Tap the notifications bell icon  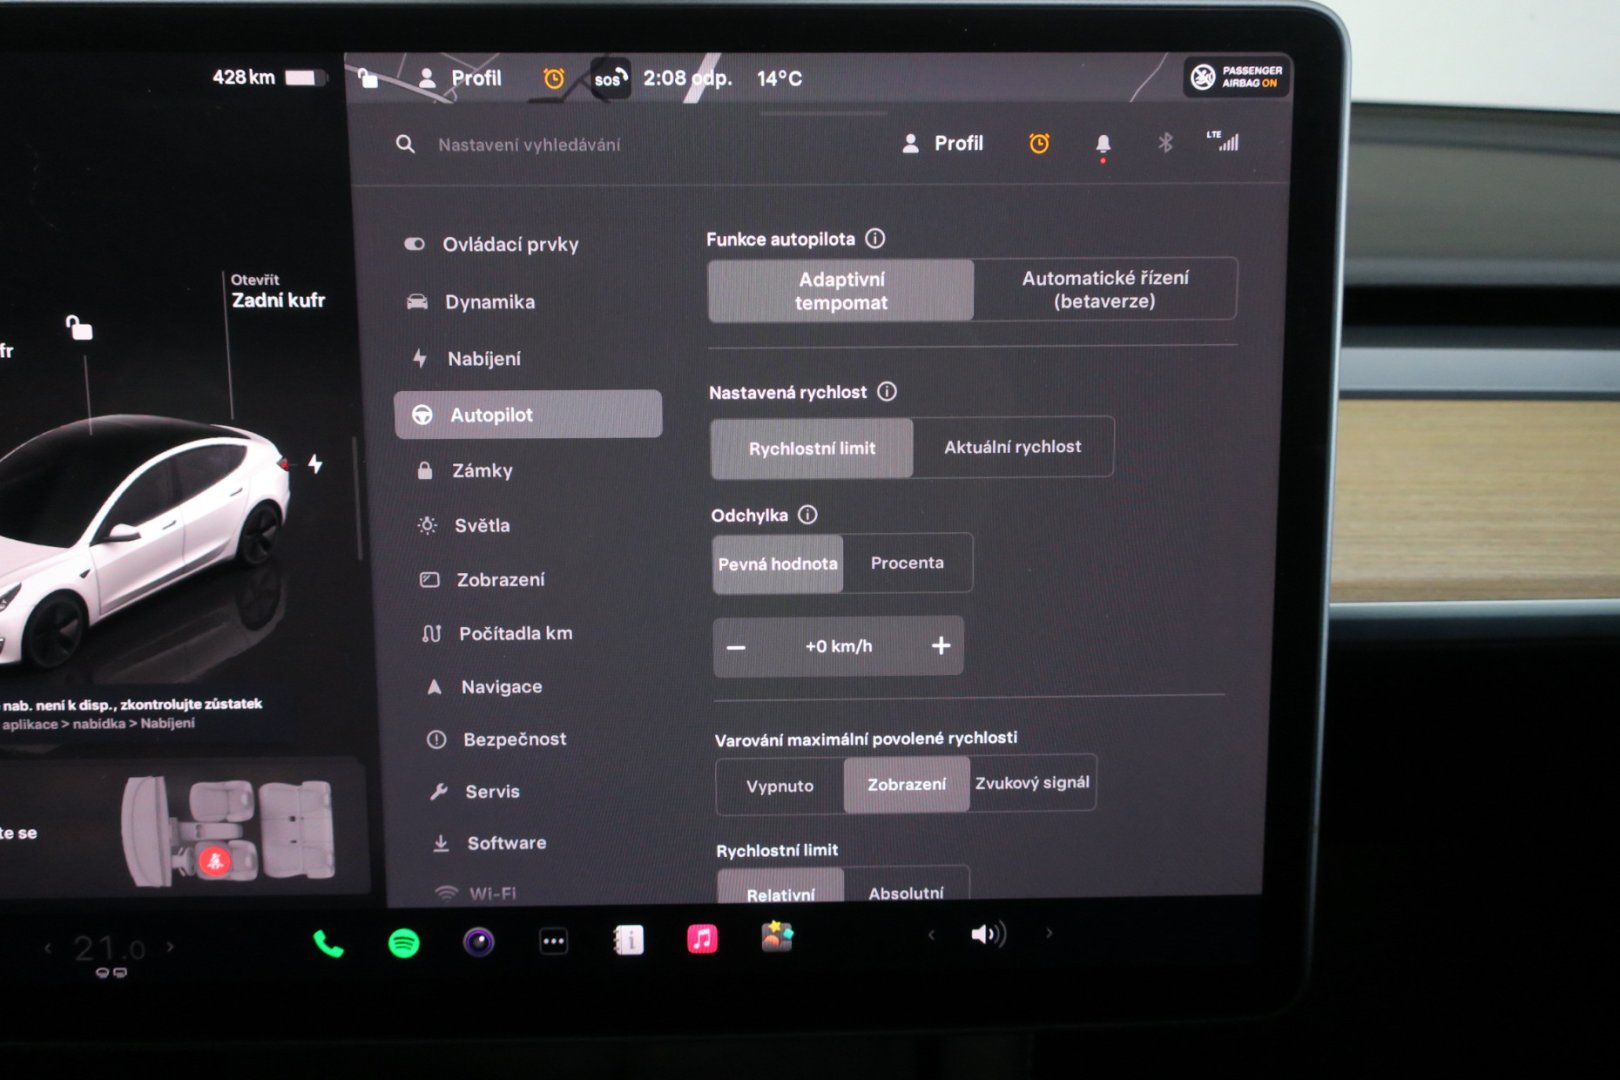pyautogui.click(x=1103, y=144)
